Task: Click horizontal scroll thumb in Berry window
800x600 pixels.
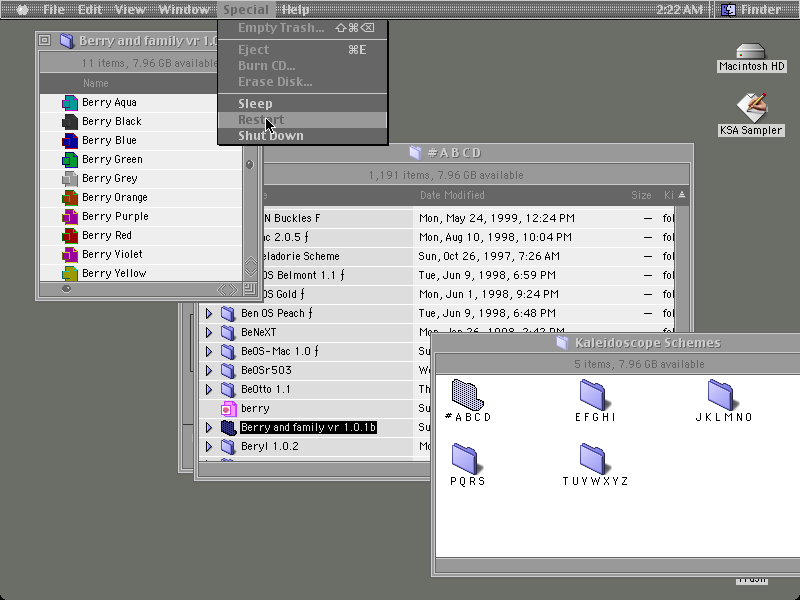Action: (x=66, y=289)
